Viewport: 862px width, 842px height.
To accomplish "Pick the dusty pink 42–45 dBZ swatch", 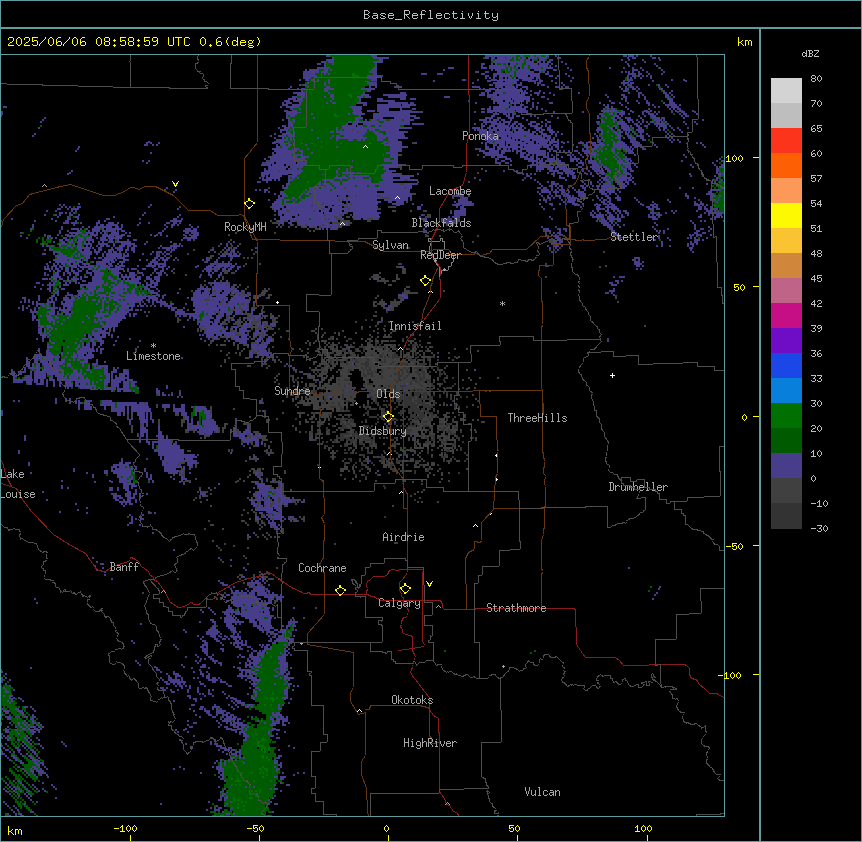I will (x=786, y=291).
